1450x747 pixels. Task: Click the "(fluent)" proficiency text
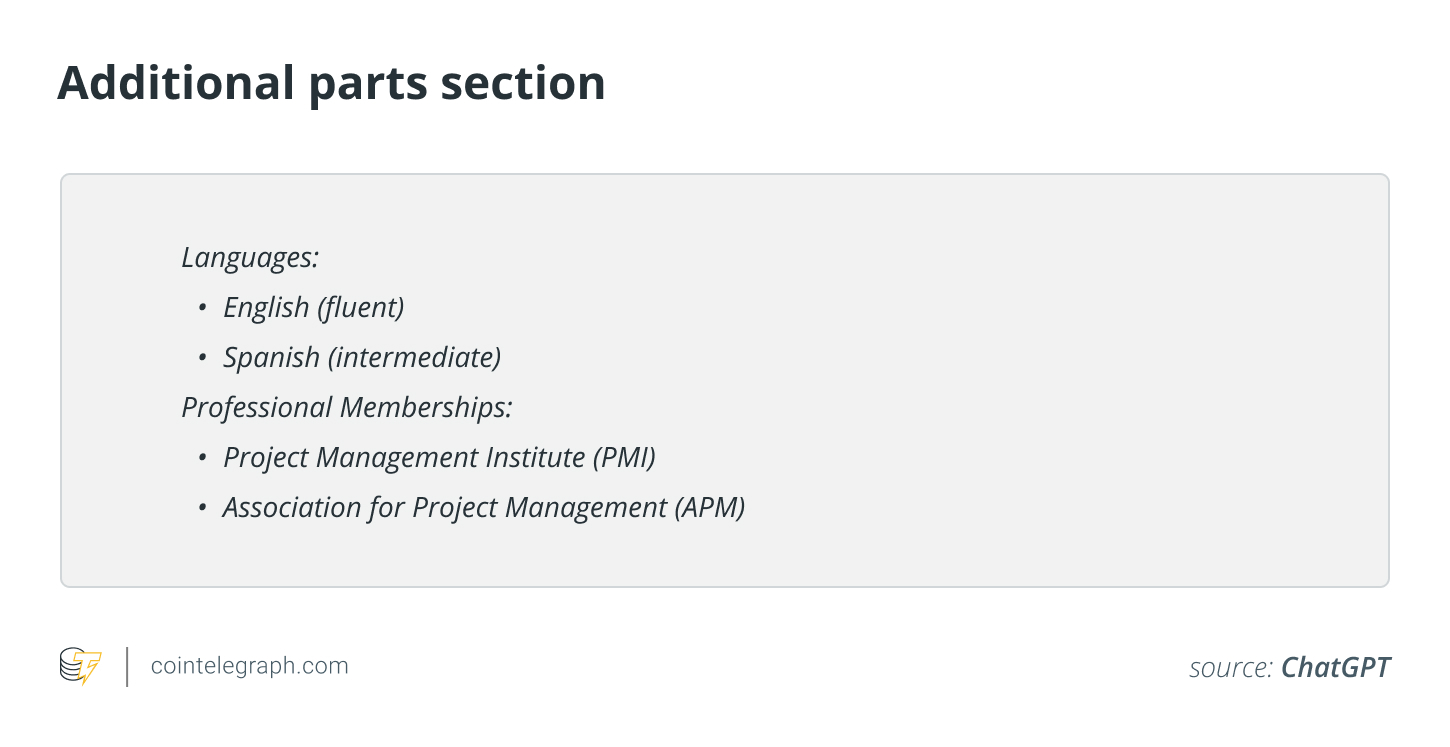[x=360, y=308]
